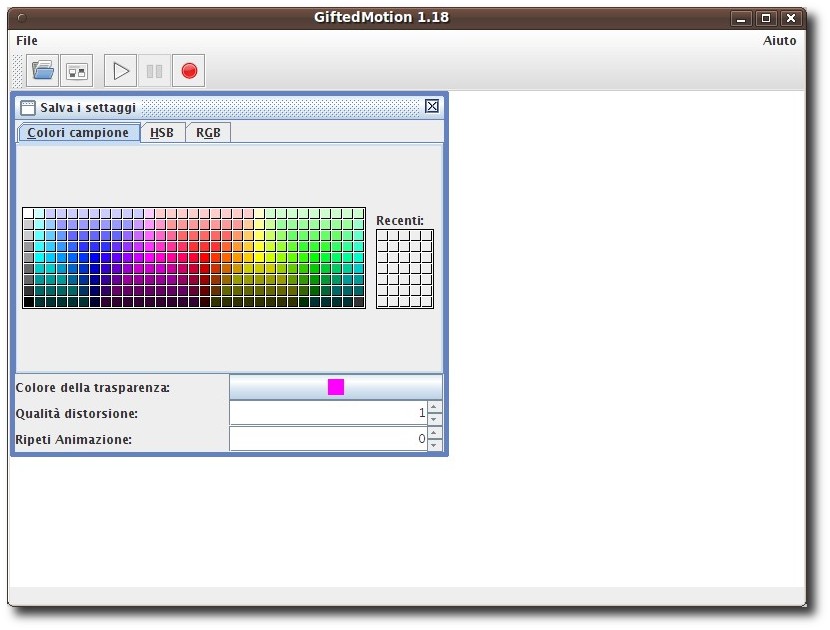This screenshot has width=830, height=630.
Task: Close the Salva i settaggi panel
Action: pos(432,106)
